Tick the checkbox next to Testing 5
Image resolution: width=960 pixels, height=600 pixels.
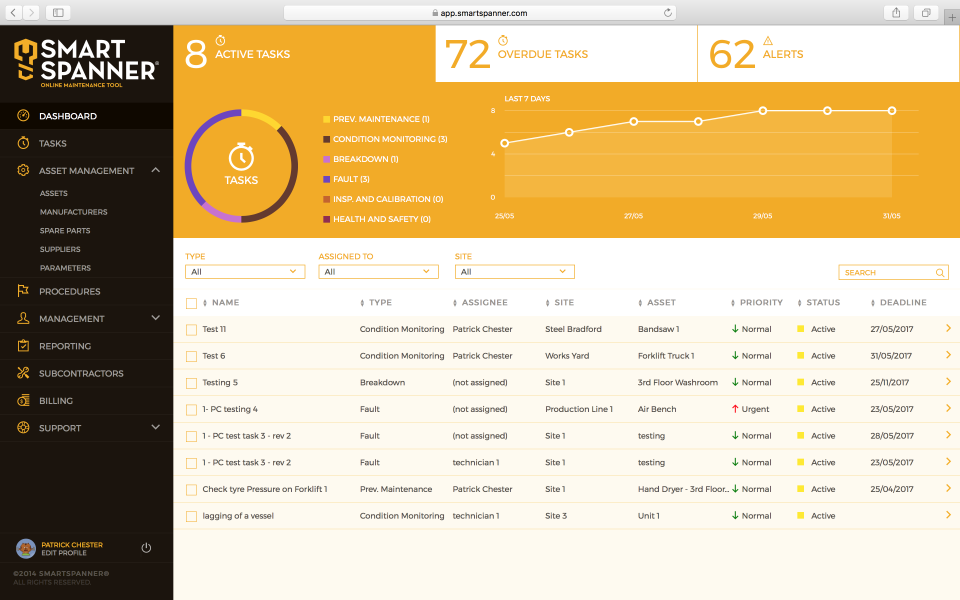tap(191, 382)
